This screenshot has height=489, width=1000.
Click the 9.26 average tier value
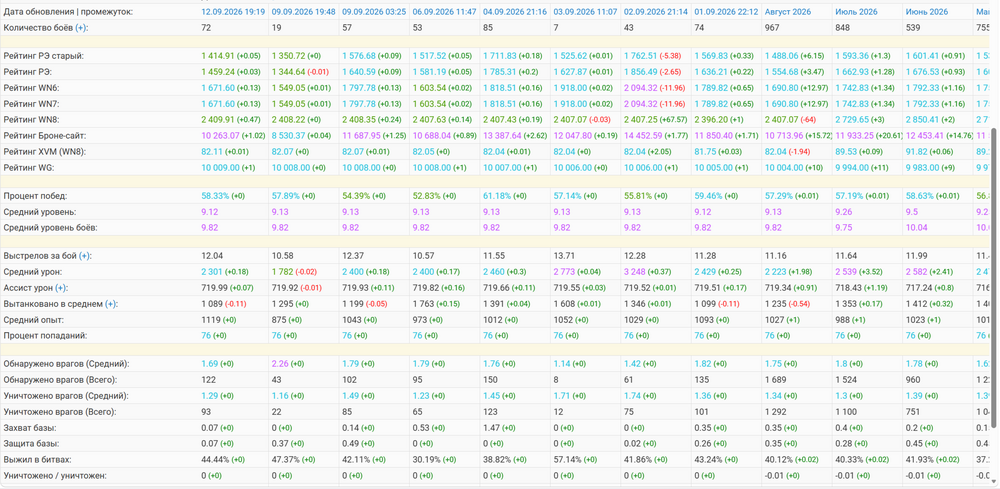coord(842,212)
